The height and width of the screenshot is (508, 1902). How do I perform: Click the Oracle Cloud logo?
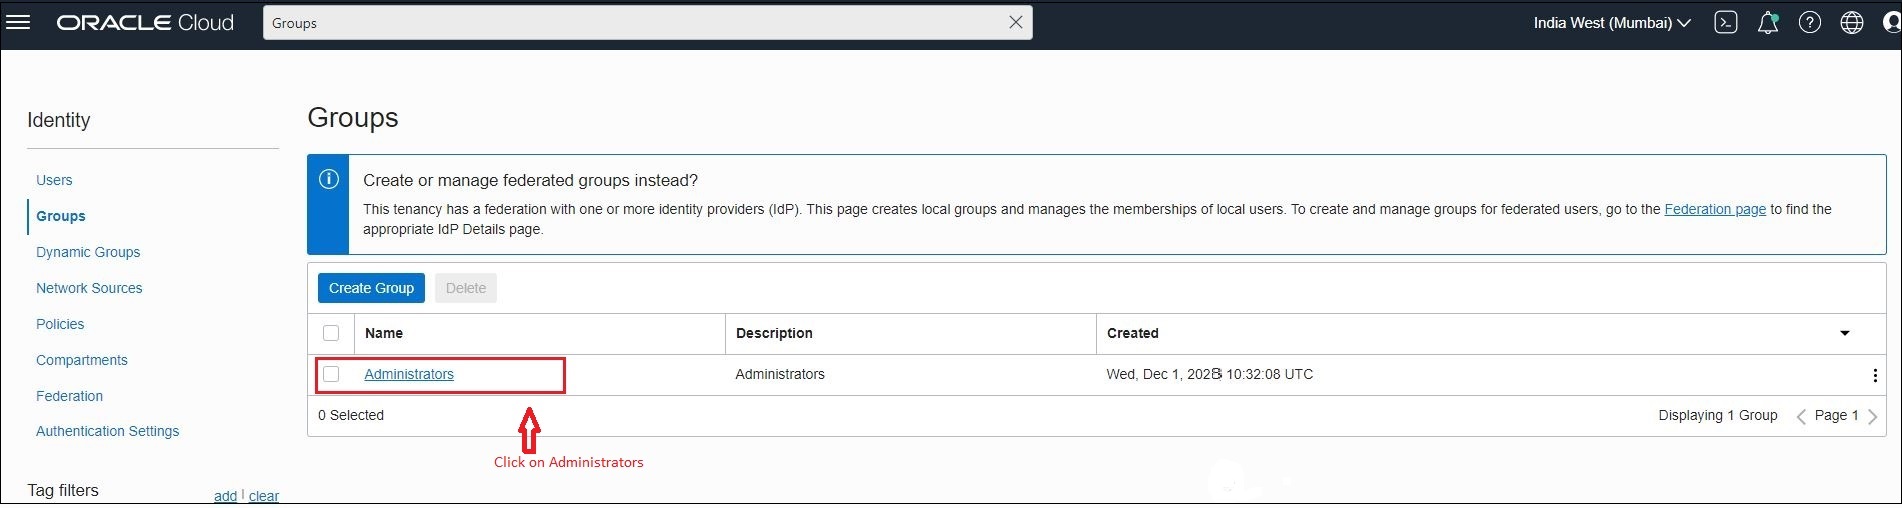(x=145, y=22)
